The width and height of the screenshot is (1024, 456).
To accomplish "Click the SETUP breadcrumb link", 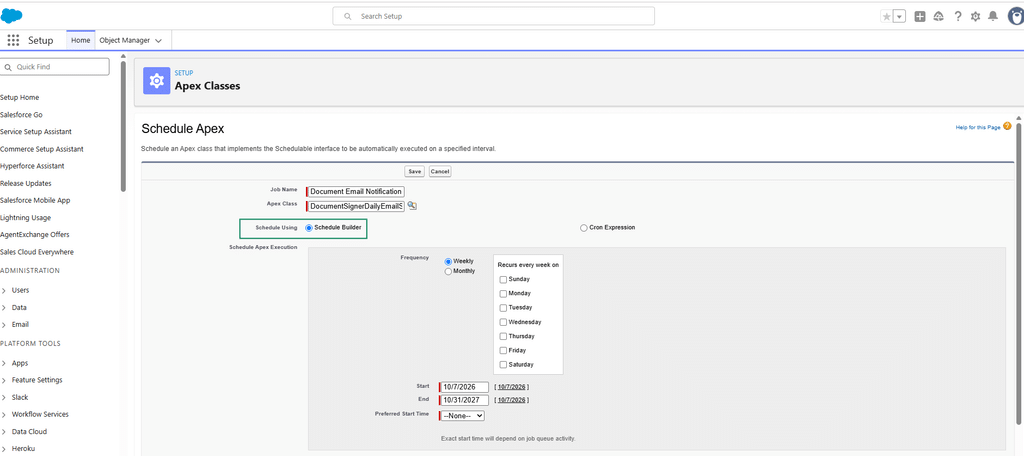I will coord(184,73).
